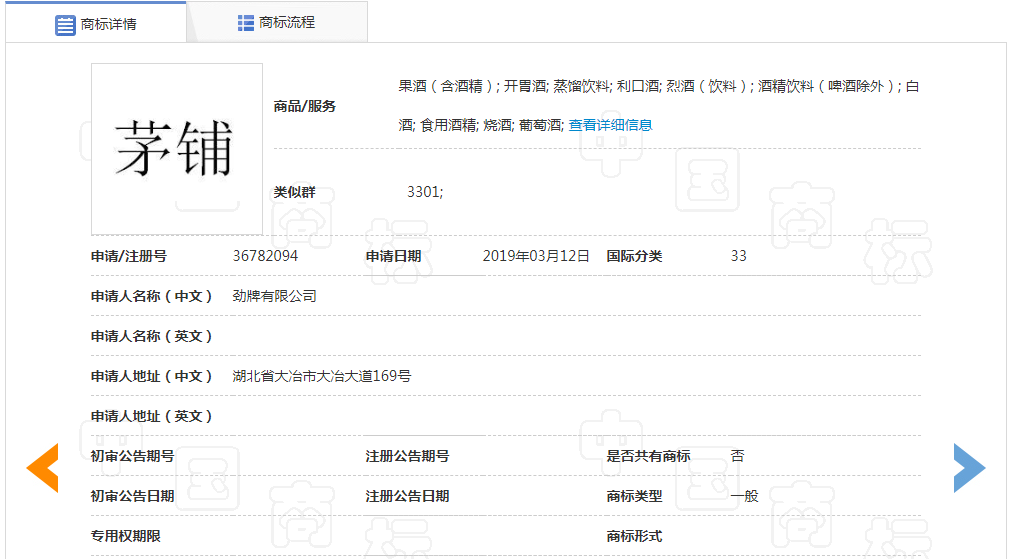The height and width of the screenshot is (559, 1011).
Task: Click the 商品/服务 field label
Action: pos(304,106)
